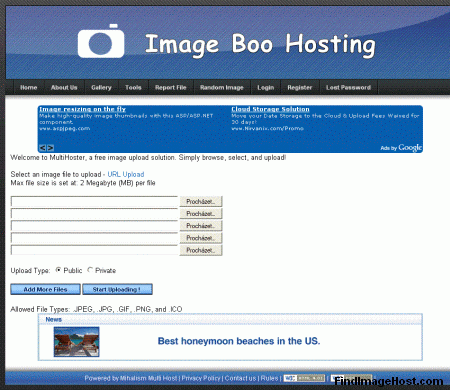Click 'Max file size is set at' text
Viewport: 450px width, 390px height.
[x=83, y=183]
